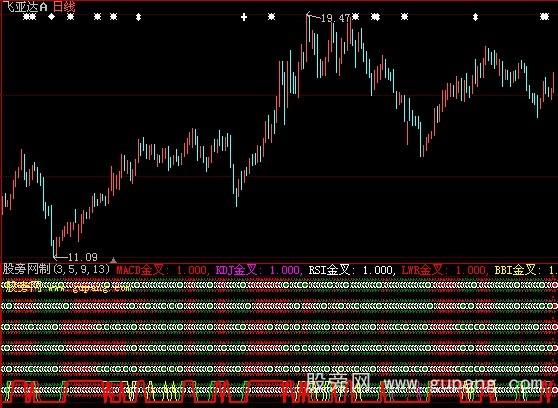Click the asterisk marker touching the 19.47 label
The image size is (558, 408).
point(356,16)
